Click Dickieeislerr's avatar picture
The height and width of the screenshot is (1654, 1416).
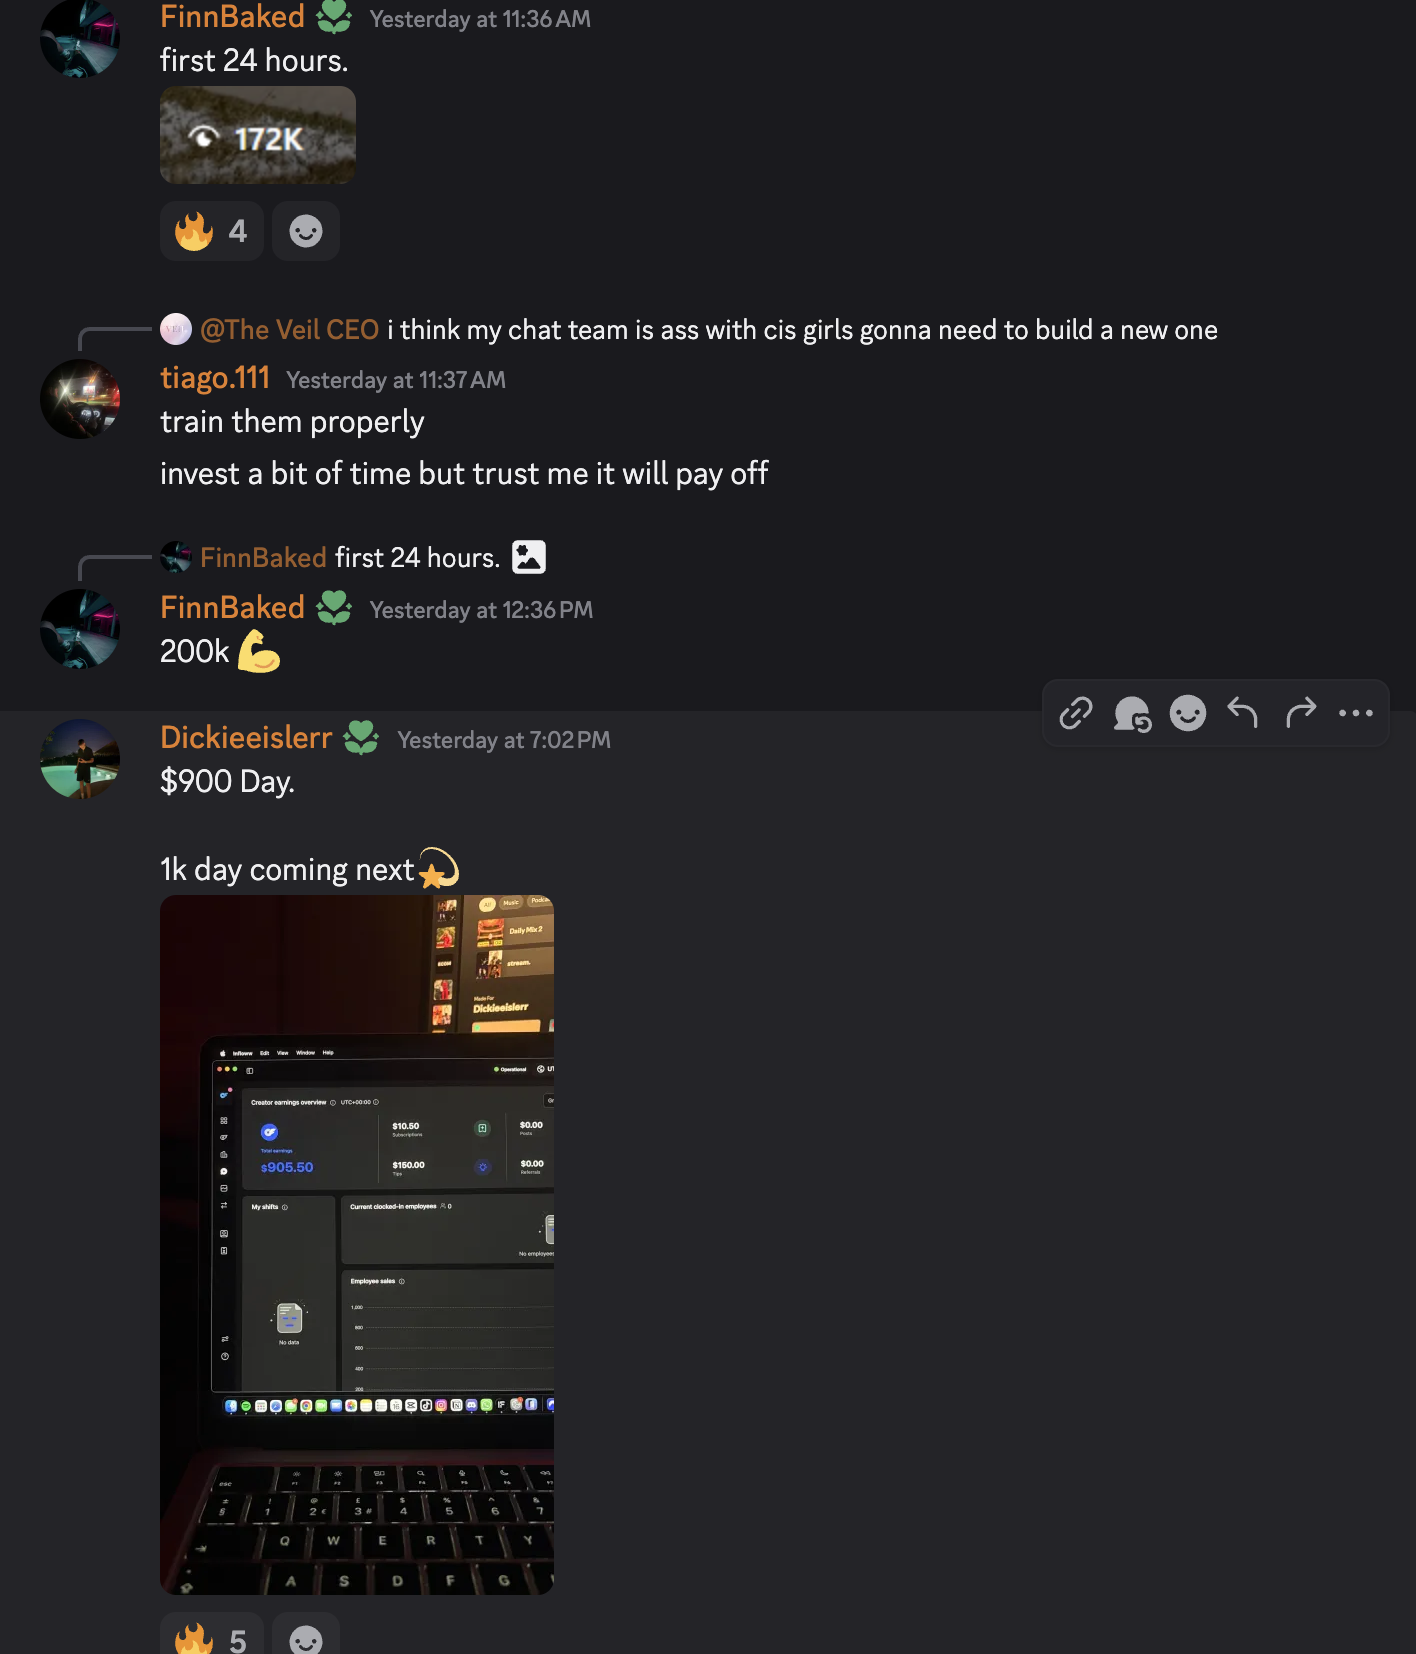click(80, 759)
